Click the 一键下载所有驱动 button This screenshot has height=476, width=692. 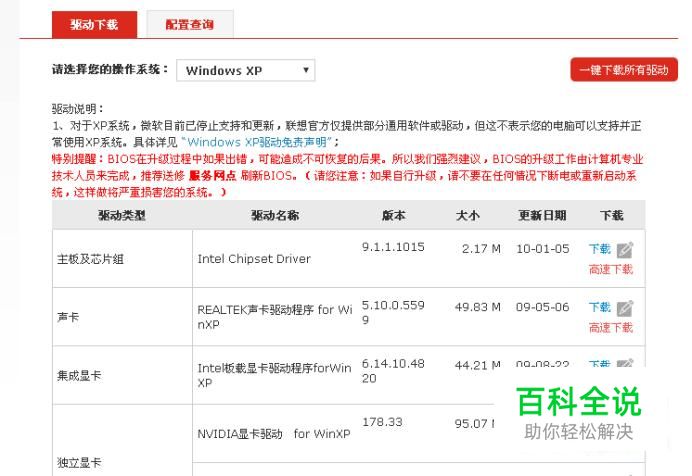pyautogui.click(x=624, y=70)
